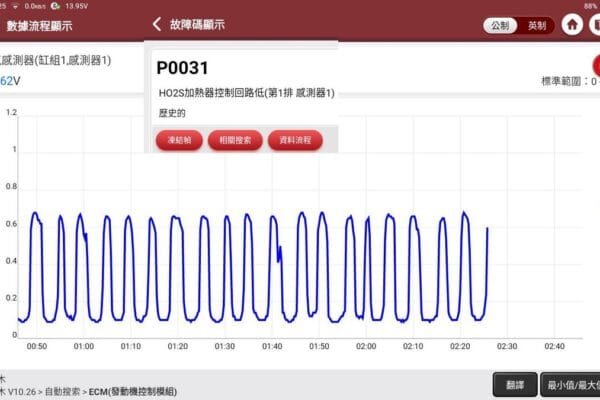The image size is (600, 400).
Task: Tap the 02:30 time axis label
Action: 507,346
